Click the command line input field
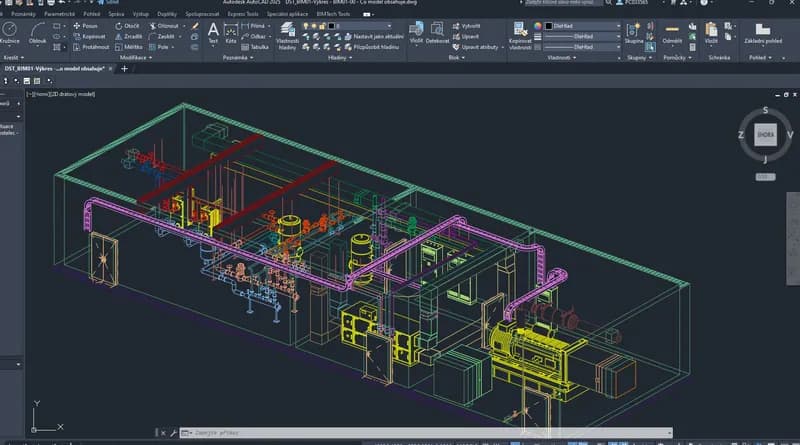Viewport: 800px width, 445px height. pyautogui.click(x=426, y=433)
